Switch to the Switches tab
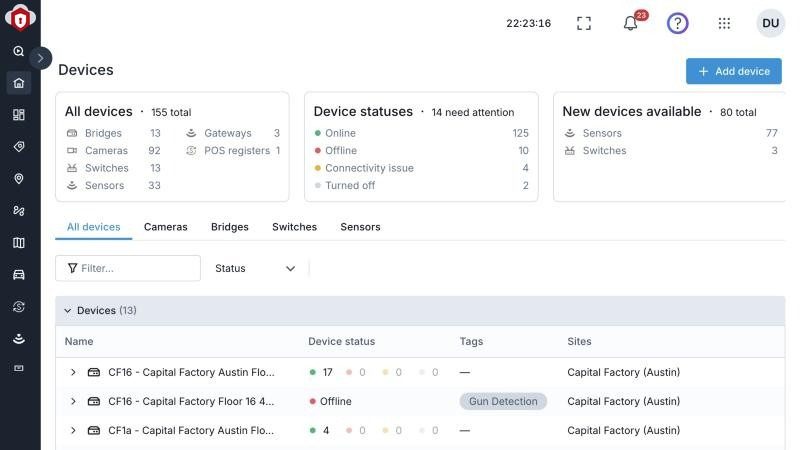Screen dimensions: 800x450 point(294,227)
